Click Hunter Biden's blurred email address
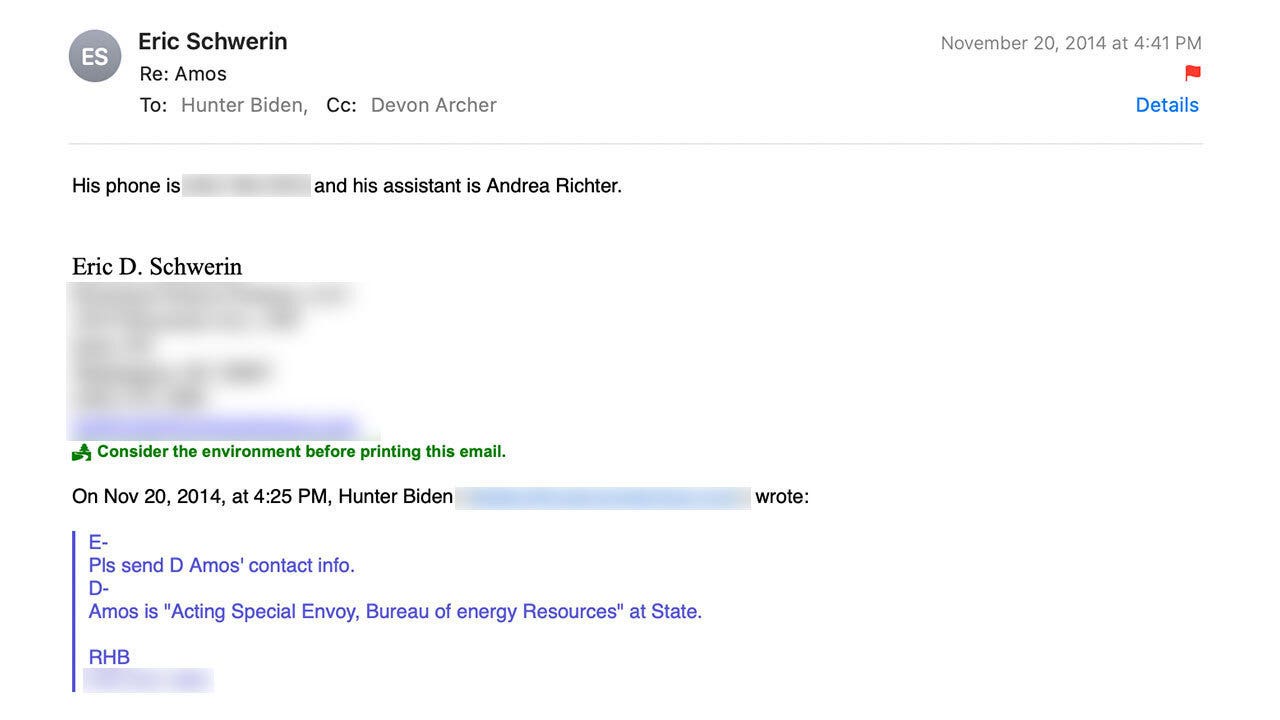The height and width of the screenshot is (720, 1280). coord(602,497)
